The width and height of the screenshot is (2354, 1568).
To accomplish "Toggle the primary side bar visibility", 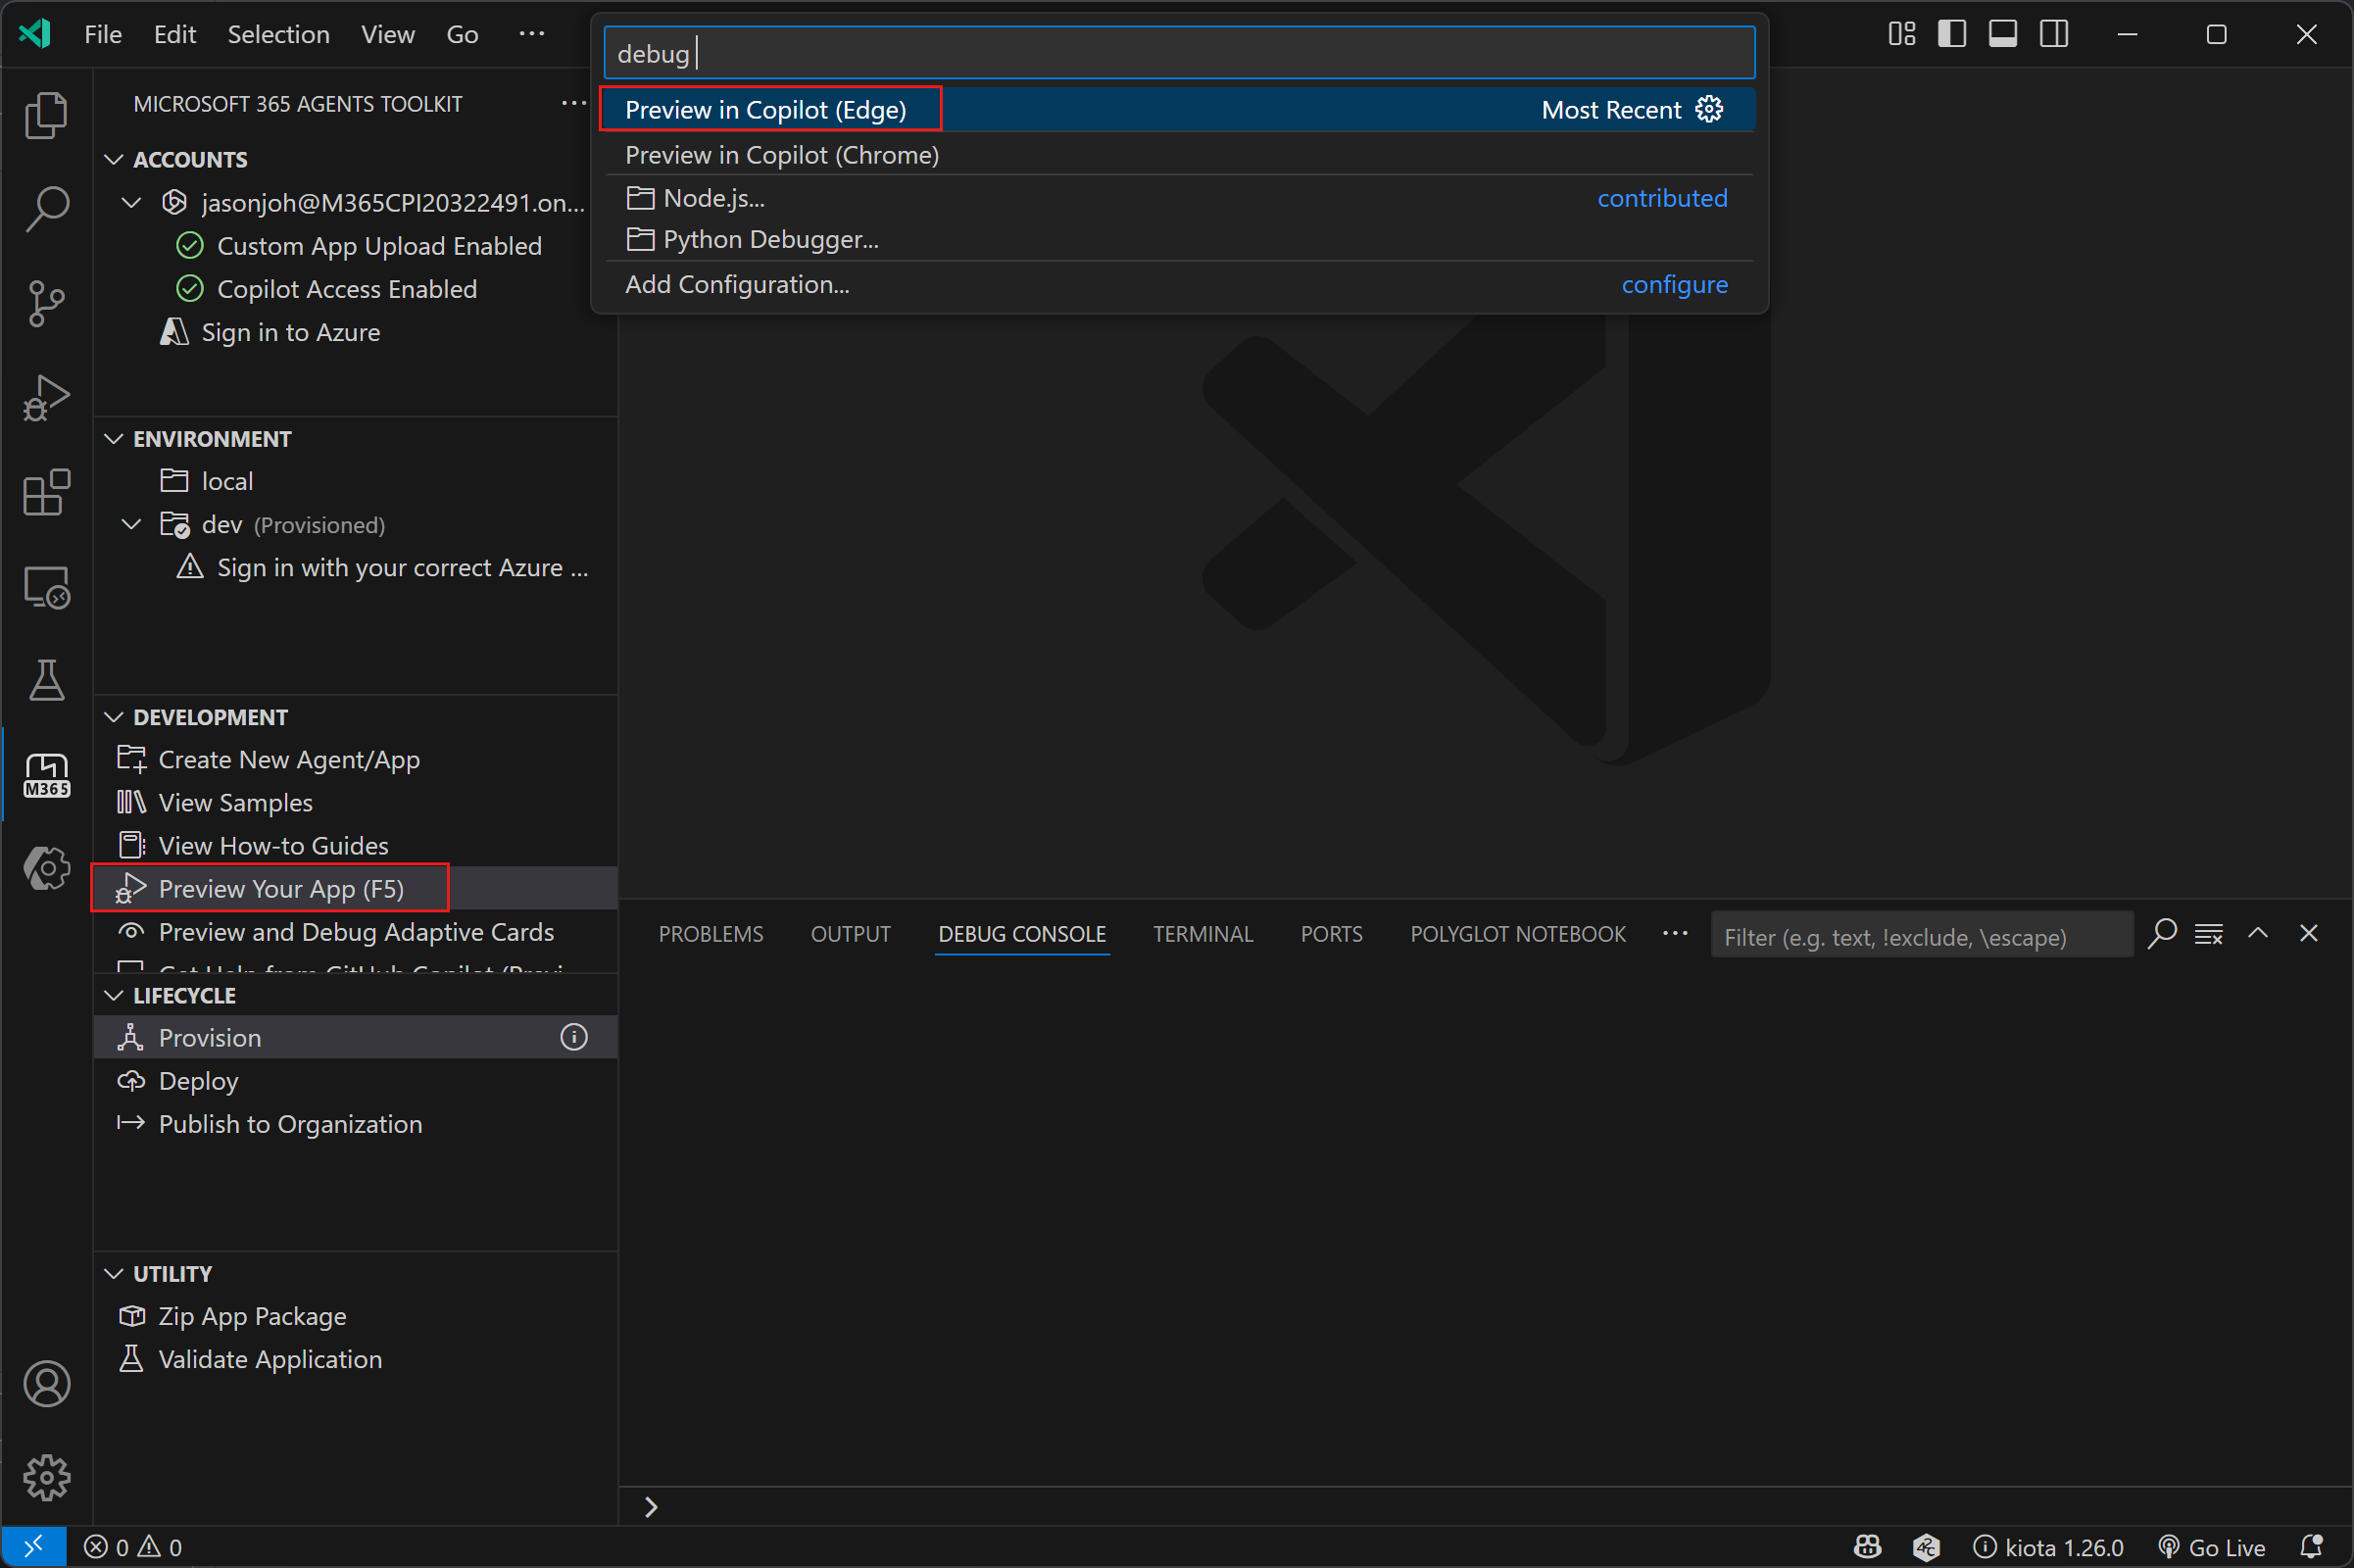I will [x=1950, y=33].
